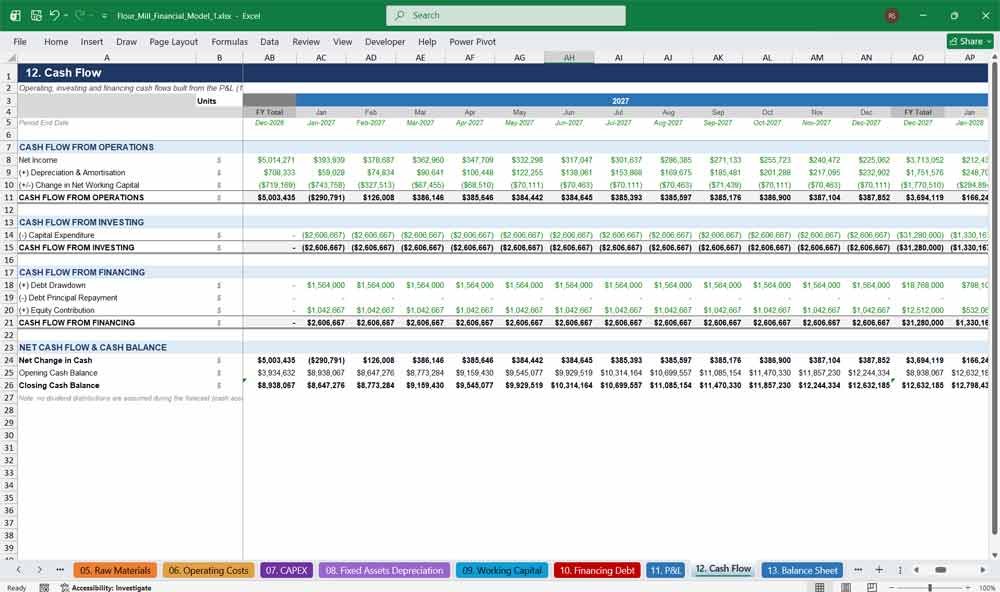Open Customize Quick Access Toolbar dropdown
The image size is (1000, 592).
pyautogui.click(x=104, y=16)
